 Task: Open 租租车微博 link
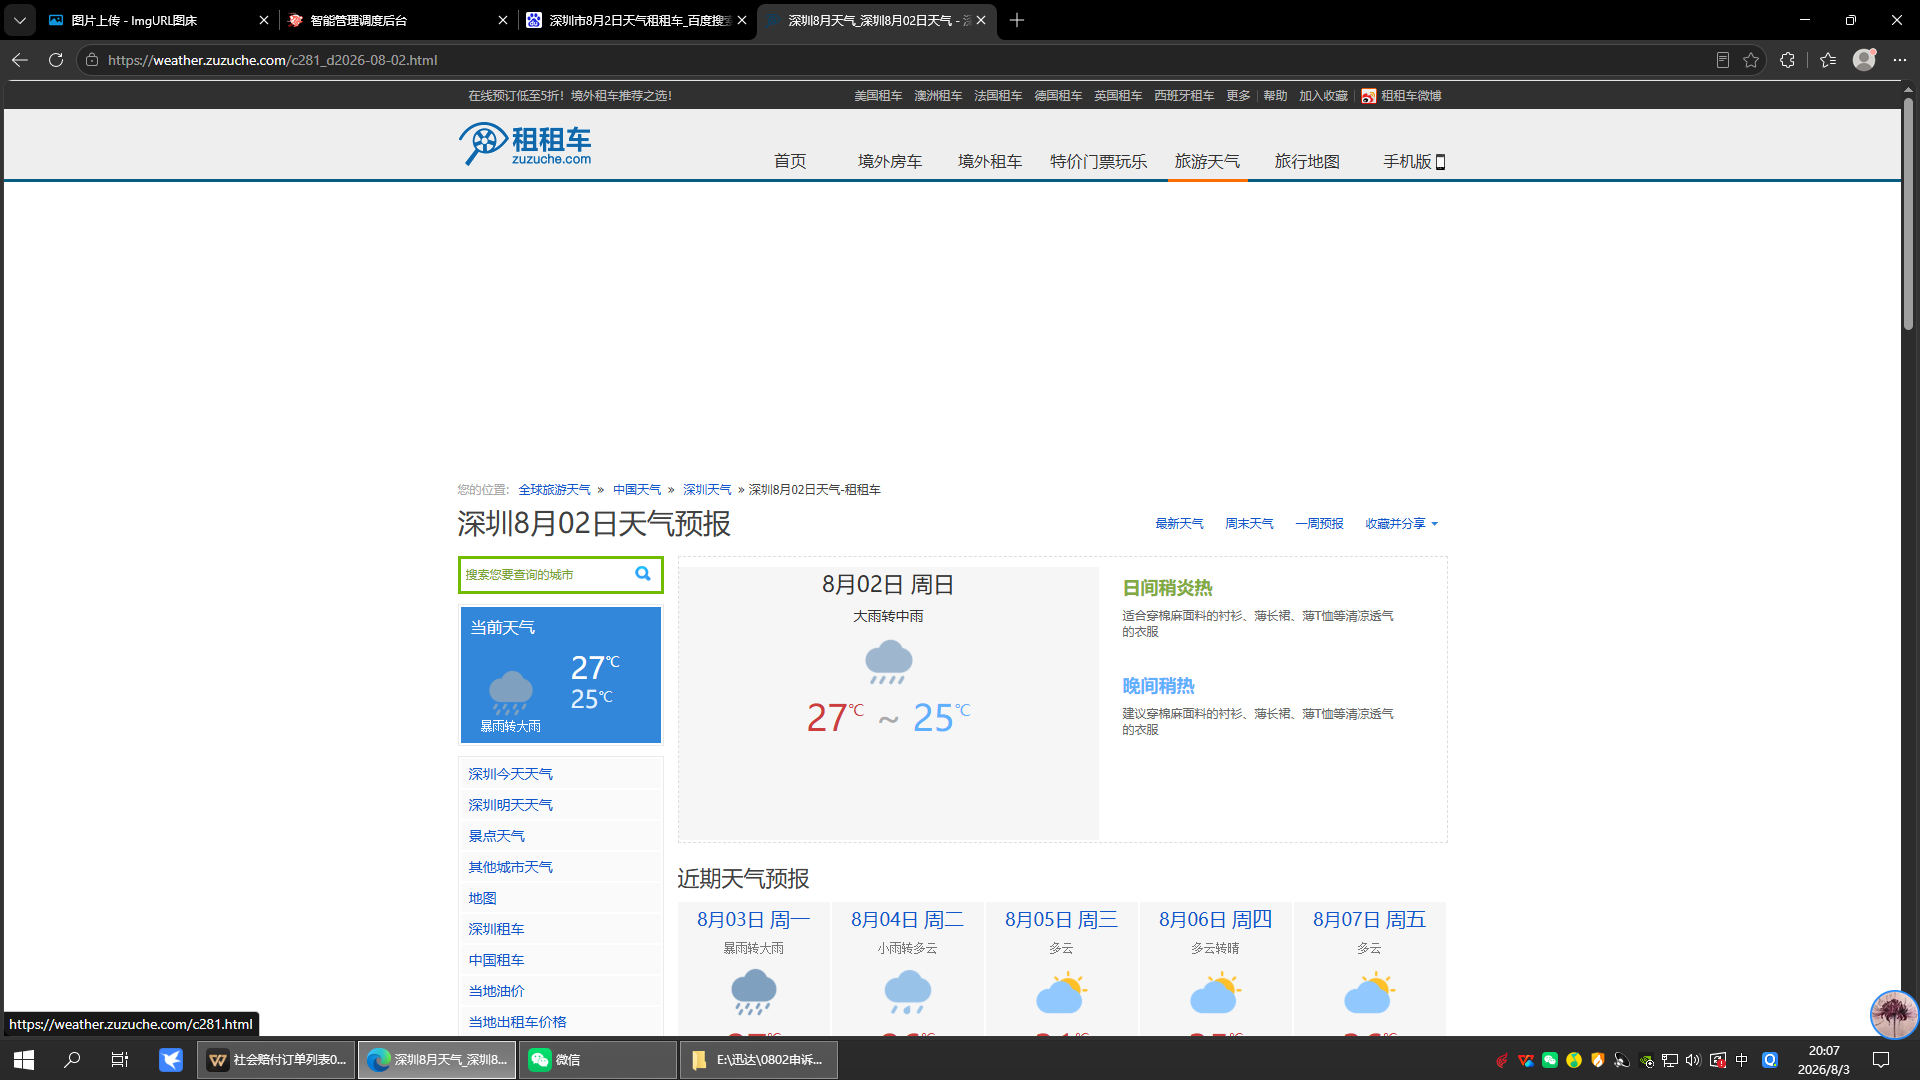[1402, 96]
